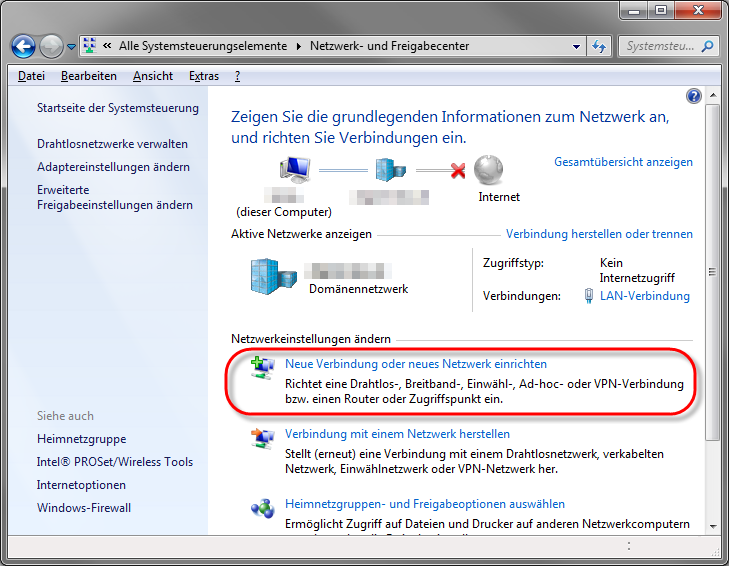The height and width of the screenshot is (566, 729).
Task: Open the Datei menu
Action: (31, 76)
